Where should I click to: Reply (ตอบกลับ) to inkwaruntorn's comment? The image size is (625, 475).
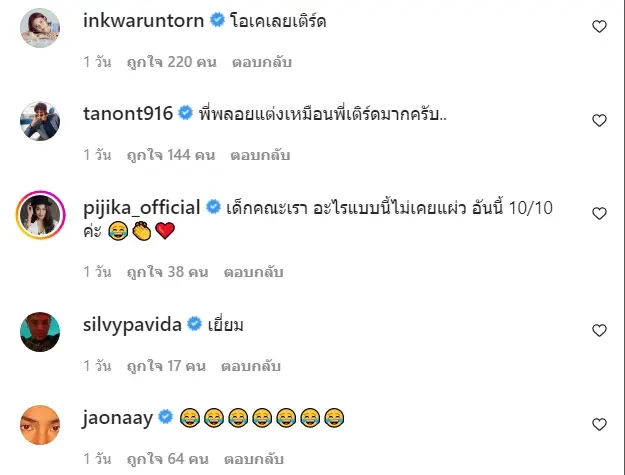262,62
